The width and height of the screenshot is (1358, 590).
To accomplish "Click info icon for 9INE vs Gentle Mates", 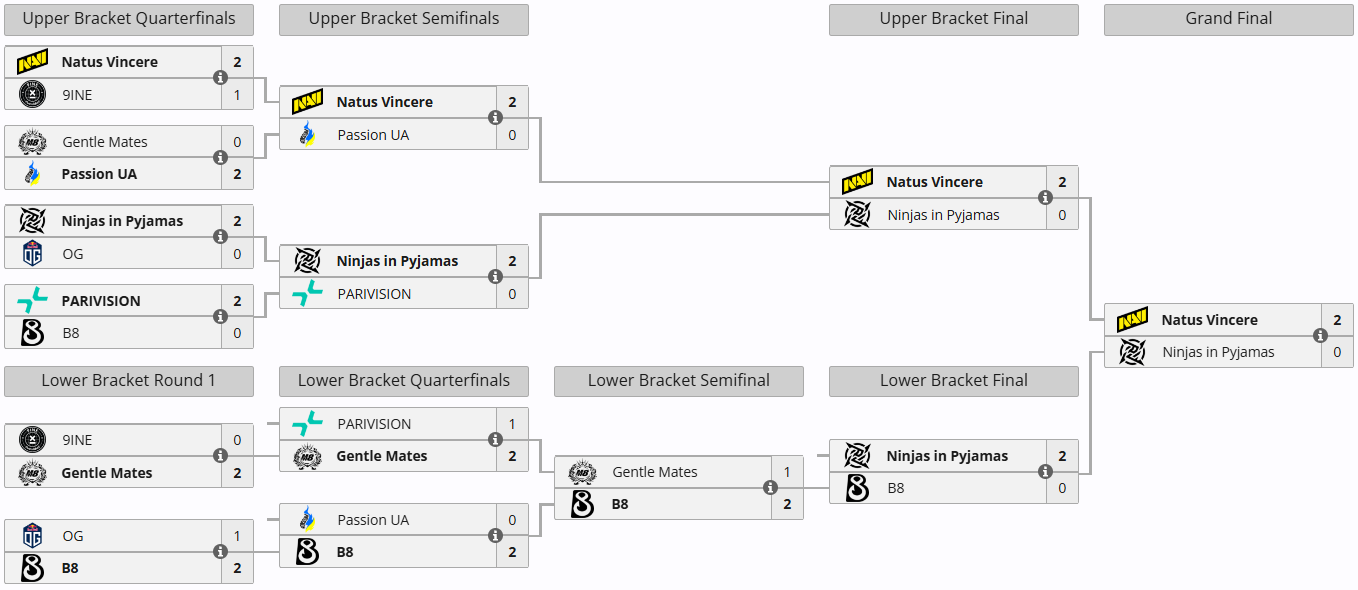I will click(x=221, y=456).
